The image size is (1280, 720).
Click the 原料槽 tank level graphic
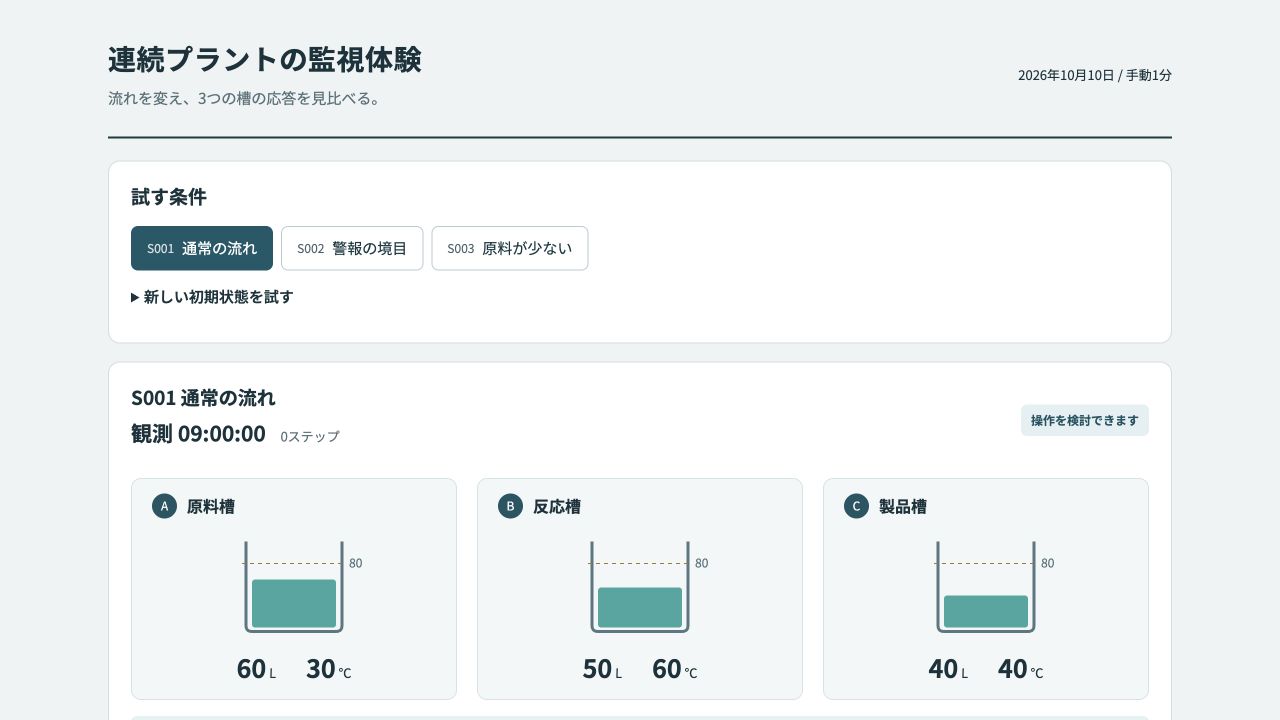pyautogui.click(x=294, y=587)
